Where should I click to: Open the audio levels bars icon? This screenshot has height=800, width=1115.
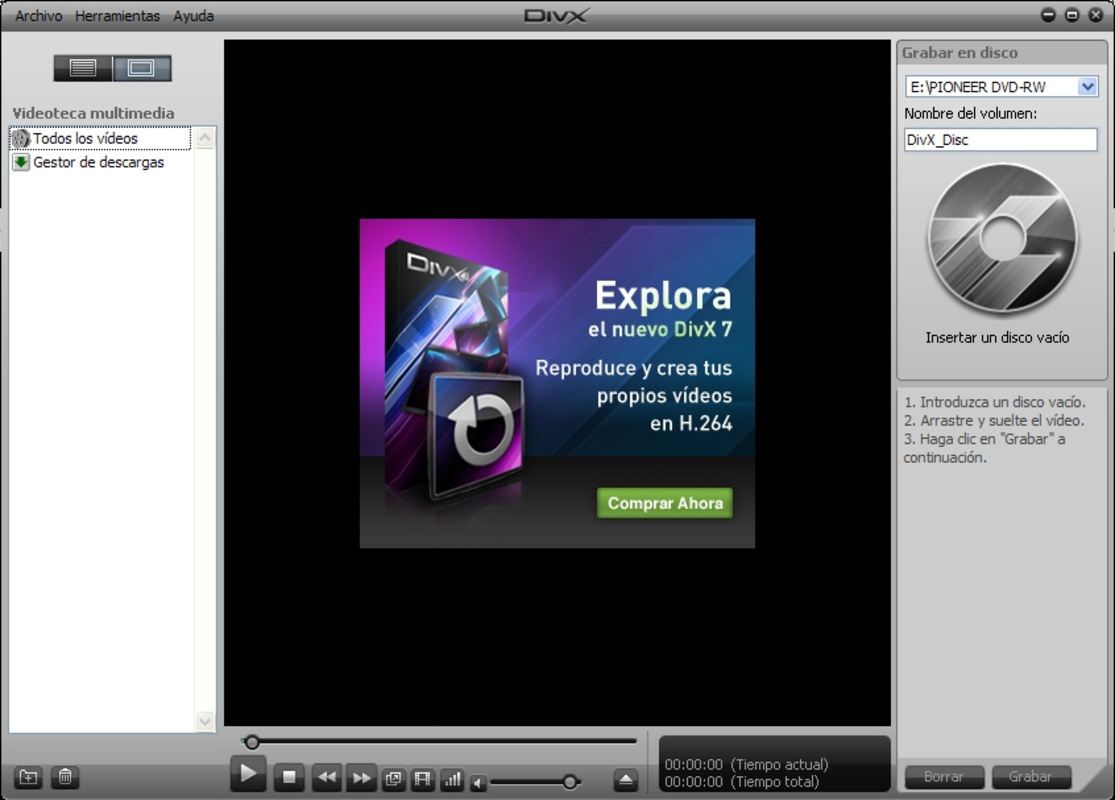point(452,779)
